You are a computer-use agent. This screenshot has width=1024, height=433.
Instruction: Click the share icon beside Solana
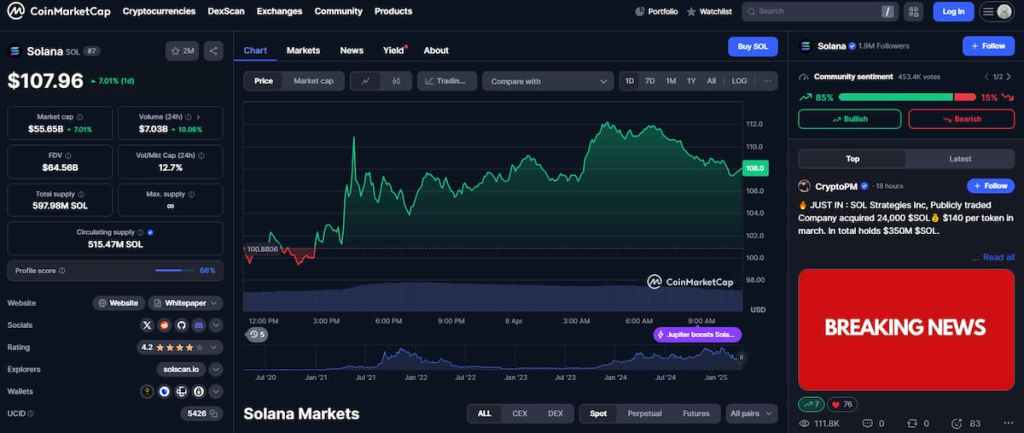[x=214, y=51]
